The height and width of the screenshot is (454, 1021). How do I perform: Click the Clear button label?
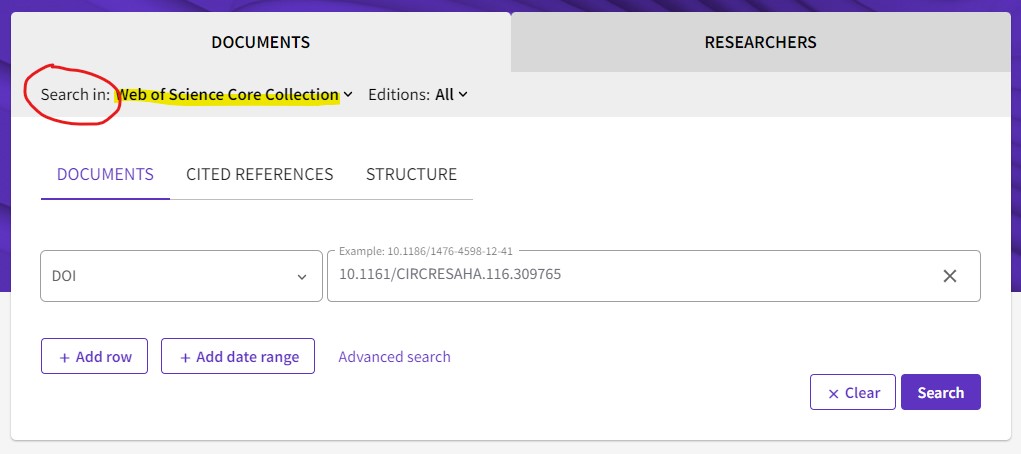862,393
